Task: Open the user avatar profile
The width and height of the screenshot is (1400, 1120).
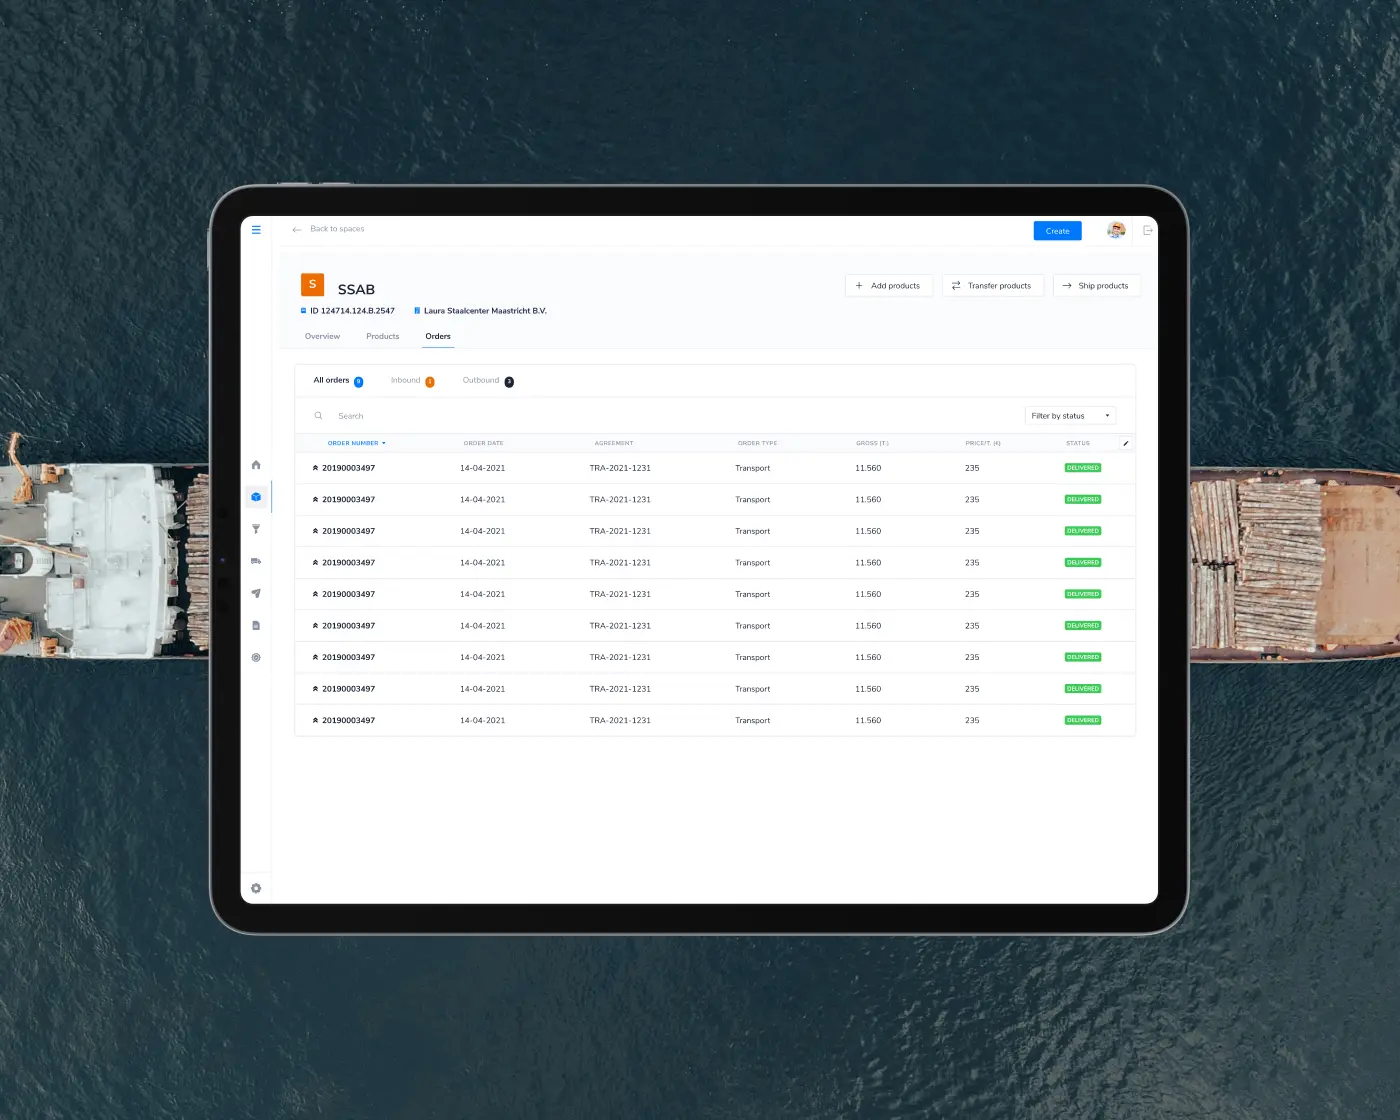Action: (1116, 231)
